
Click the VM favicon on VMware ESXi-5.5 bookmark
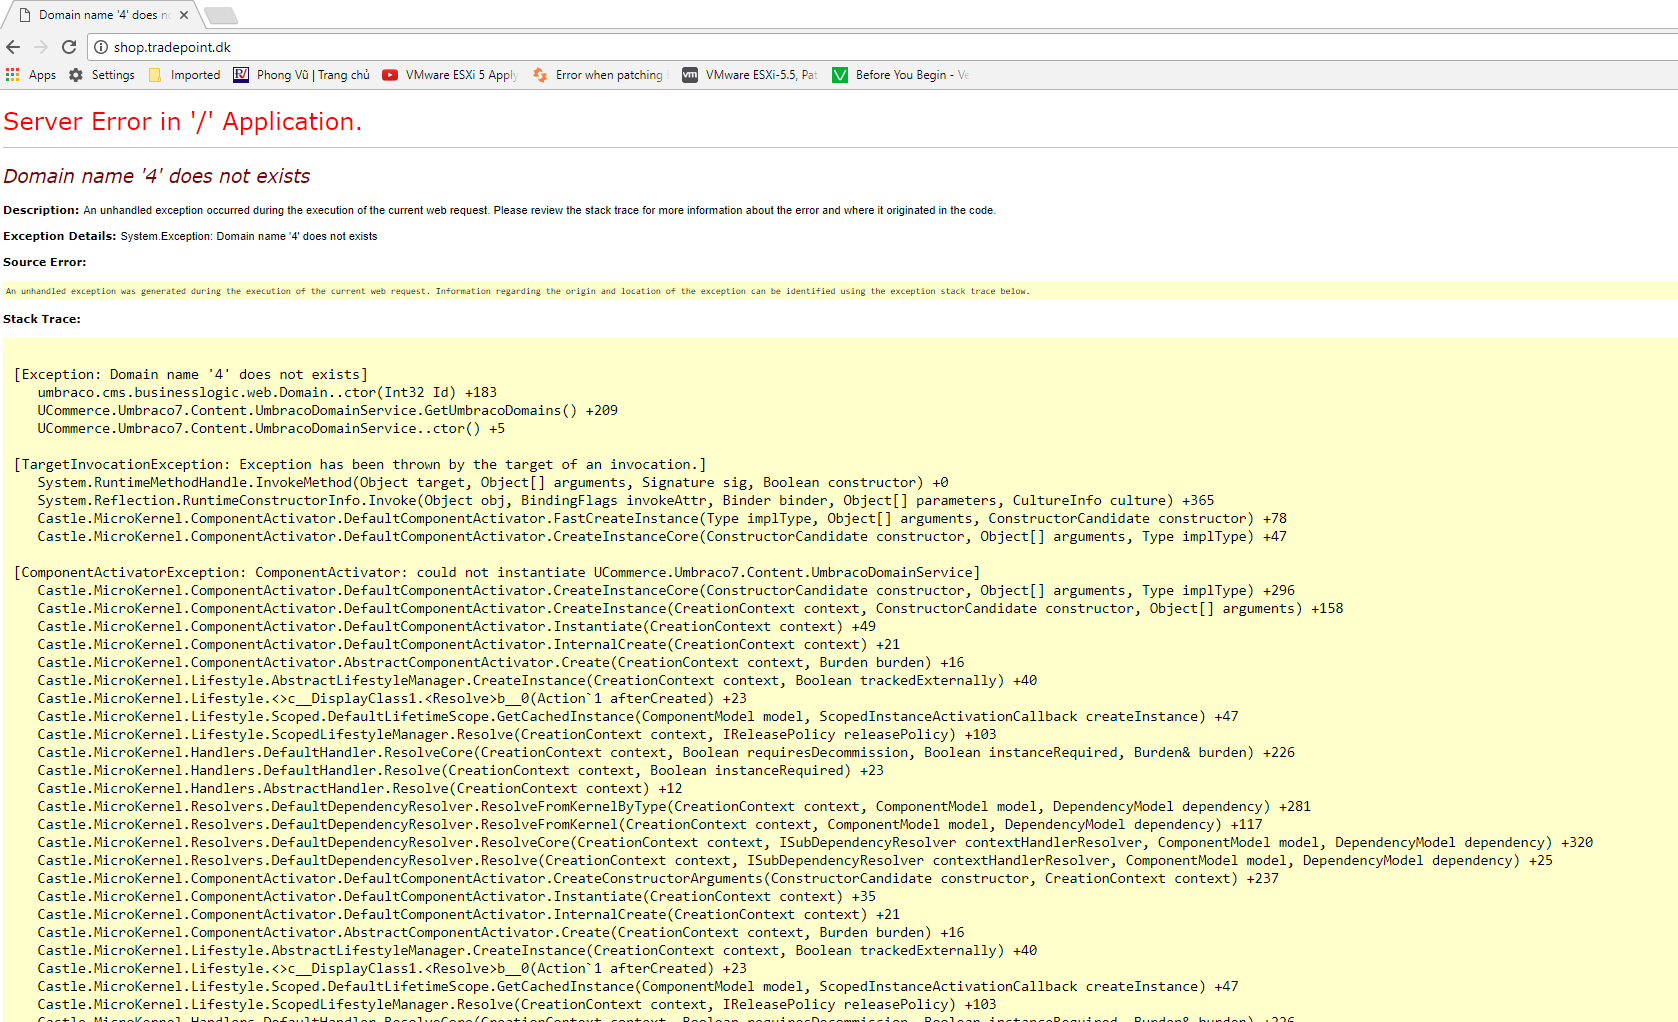click(689, 74)
